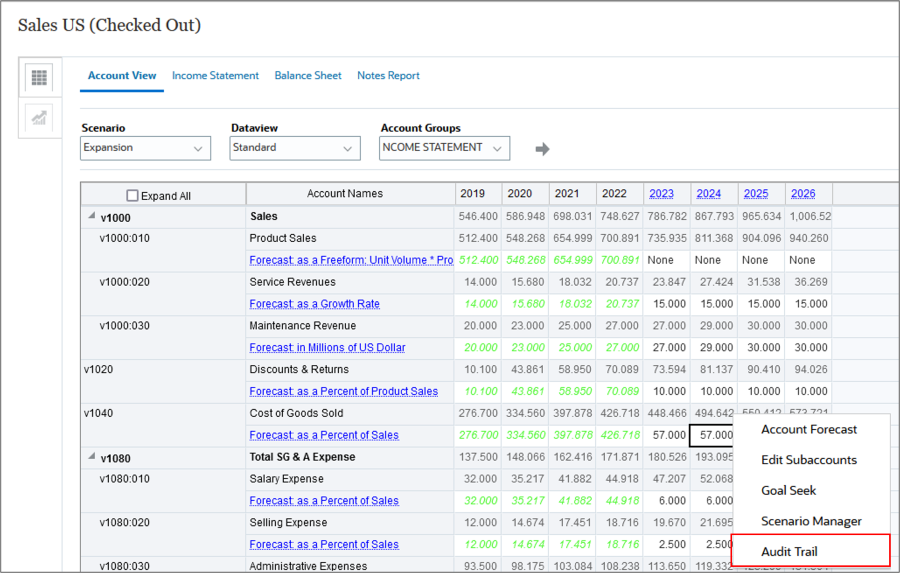This screenshot has width=900, height=573.
Task: Click the Service Revenues account name
Action: (x=292, y=282)
